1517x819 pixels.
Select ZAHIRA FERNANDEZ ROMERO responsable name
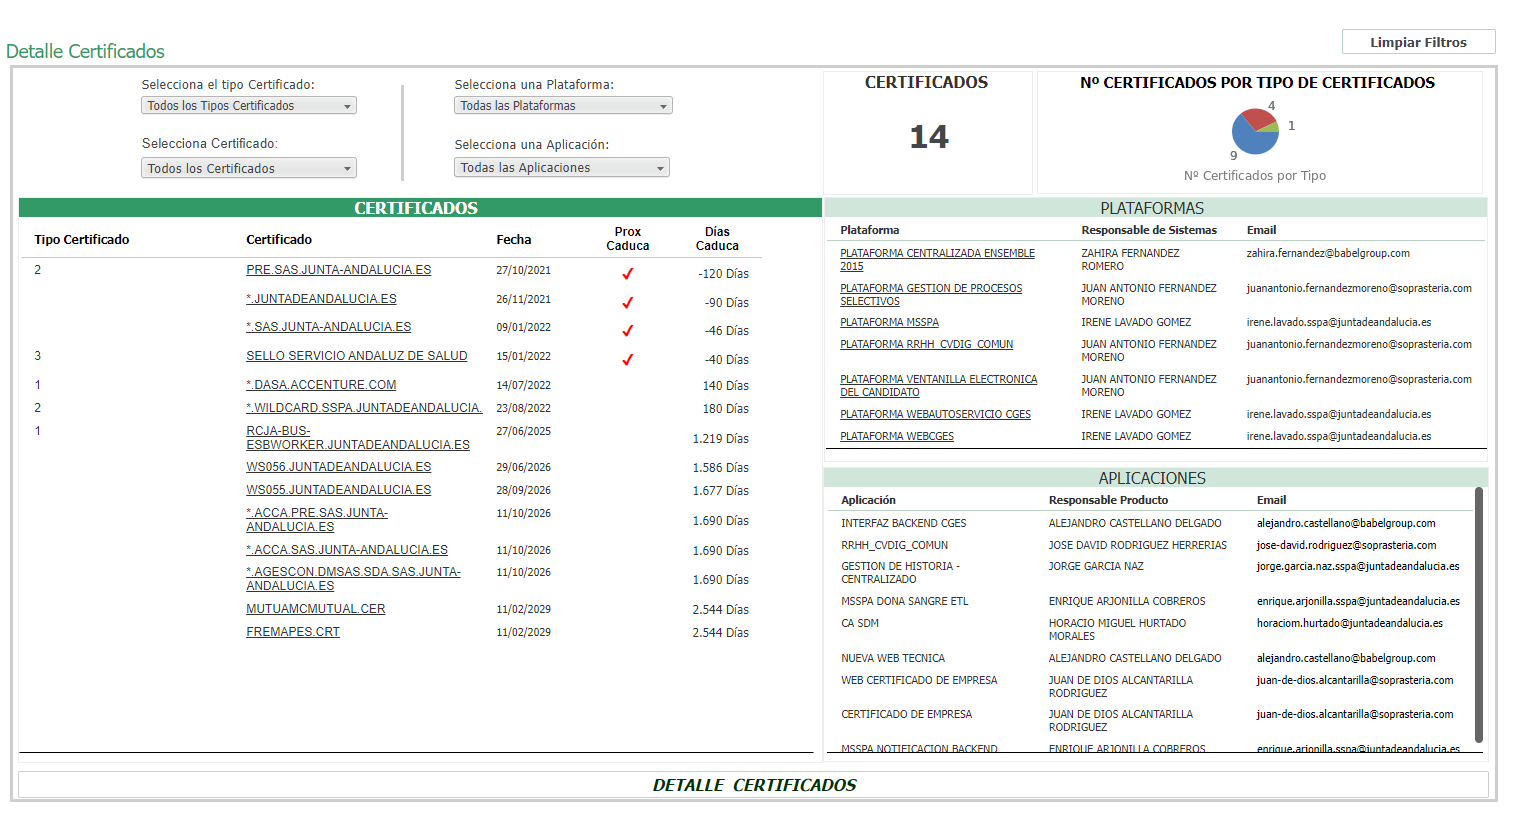point(1130,260)
